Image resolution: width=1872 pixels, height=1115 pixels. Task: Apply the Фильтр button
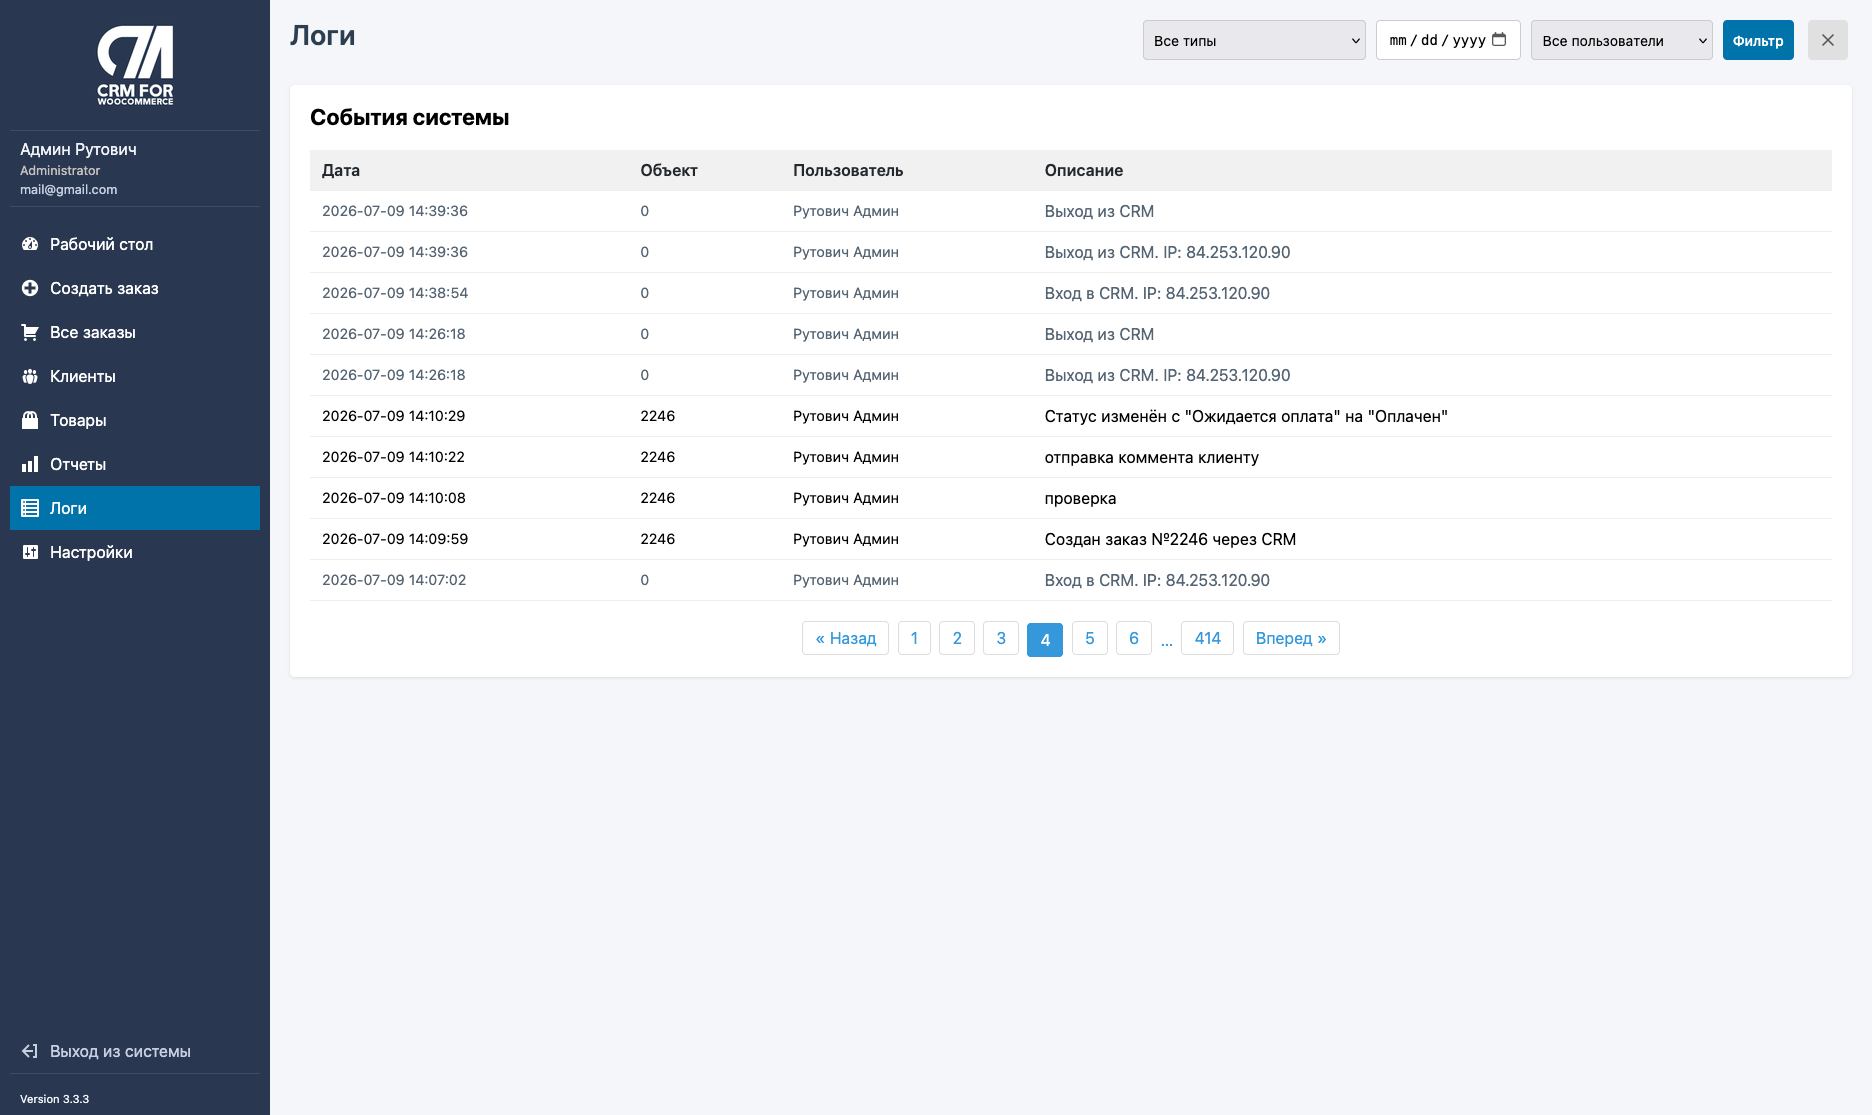(1758, 40)
